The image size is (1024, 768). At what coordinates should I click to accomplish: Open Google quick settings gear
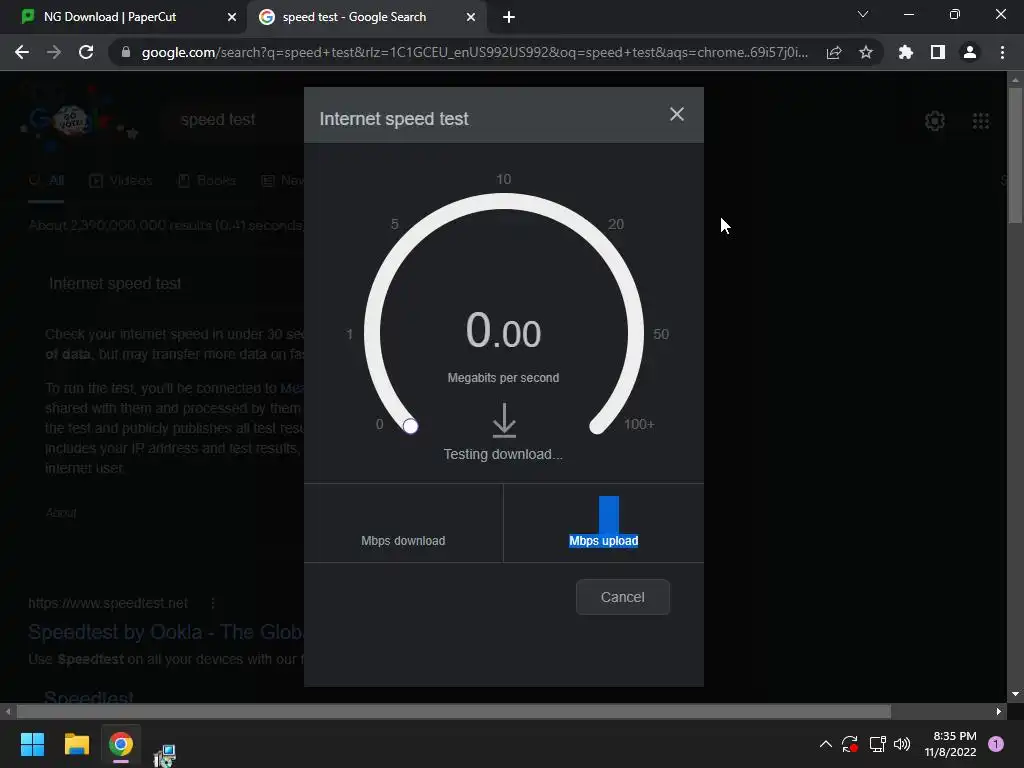pos(935,120)
